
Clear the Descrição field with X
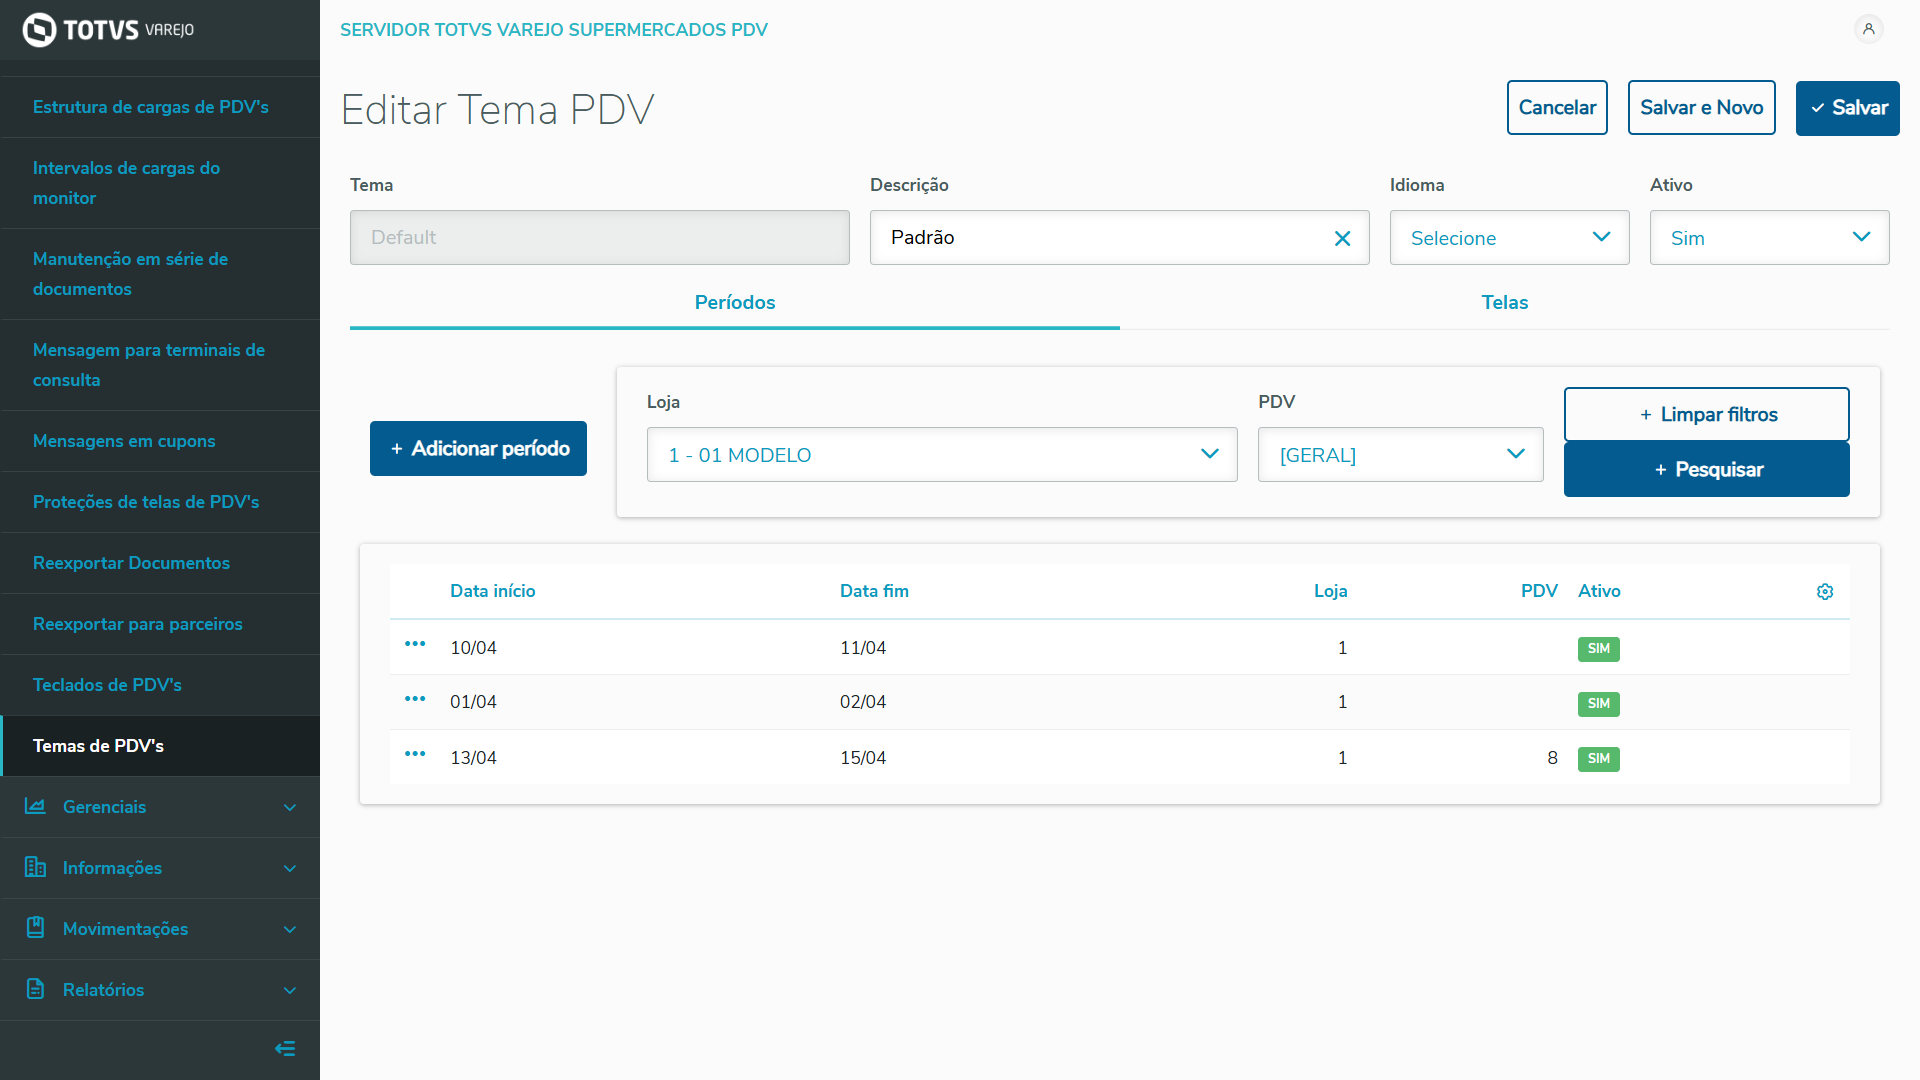tap(1342, 238)
